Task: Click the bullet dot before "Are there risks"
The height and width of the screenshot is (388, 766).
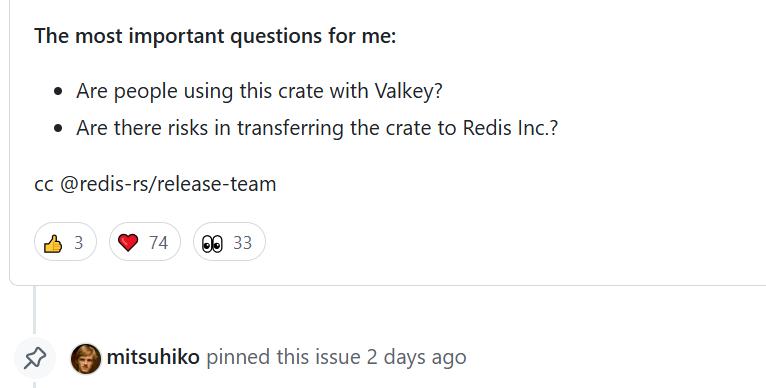Action: (x=59, y=129)
